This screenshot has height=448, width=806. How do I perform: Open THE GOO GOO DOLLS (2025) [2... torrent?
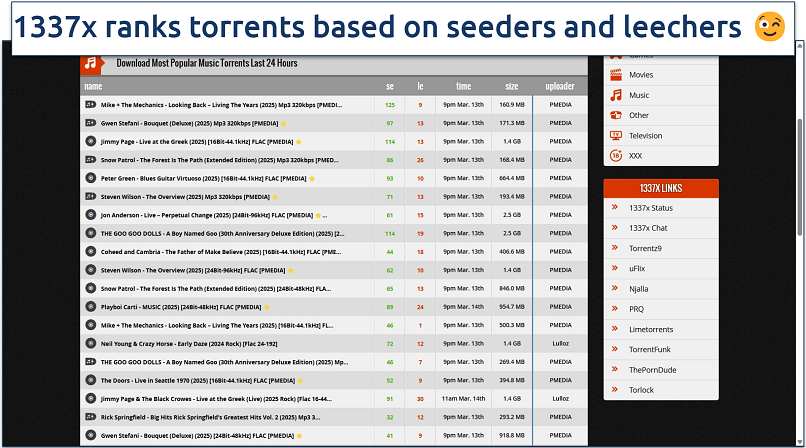click(x=223, y=233)
